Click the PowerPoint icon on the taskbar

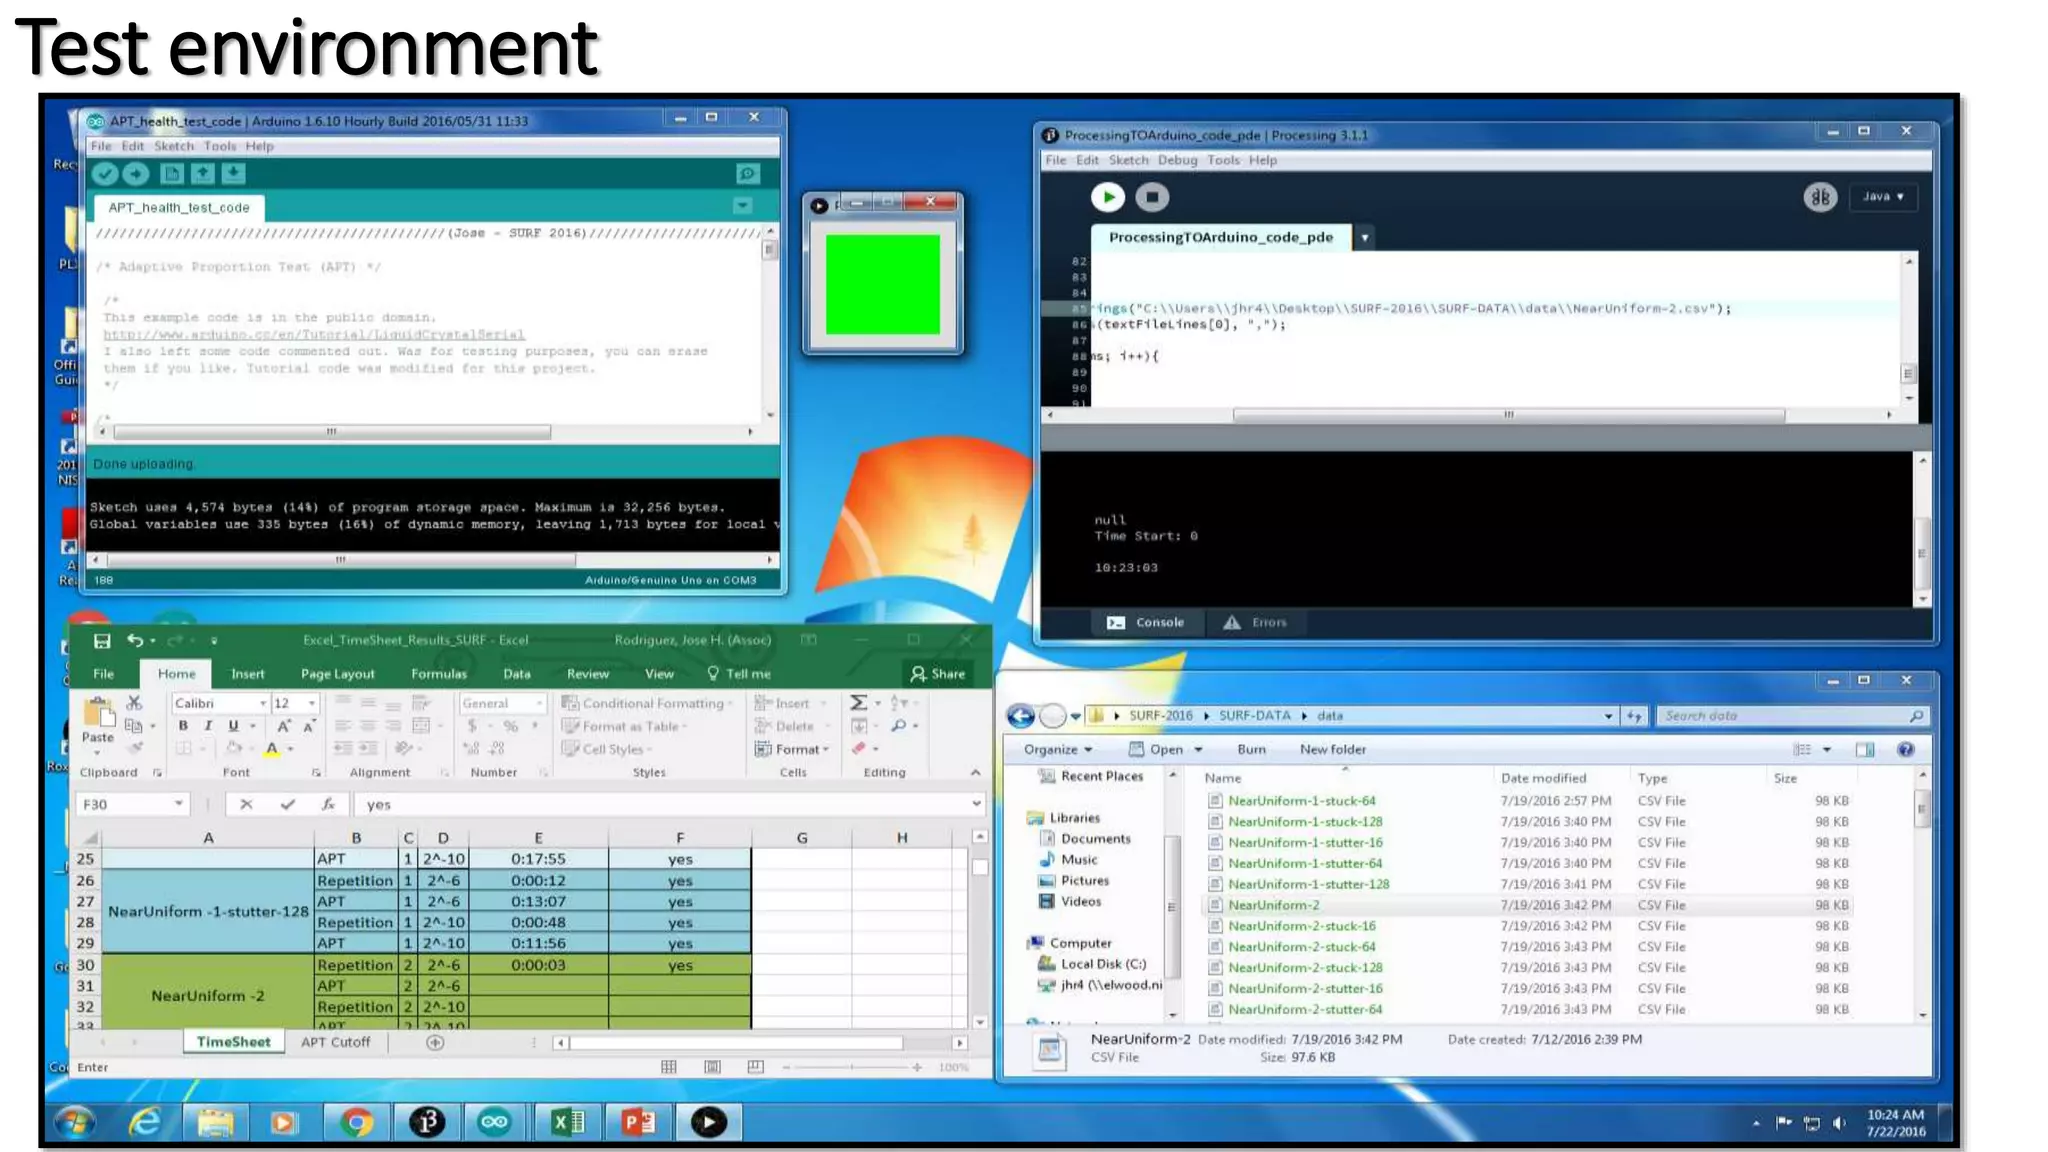point(637,1123)
